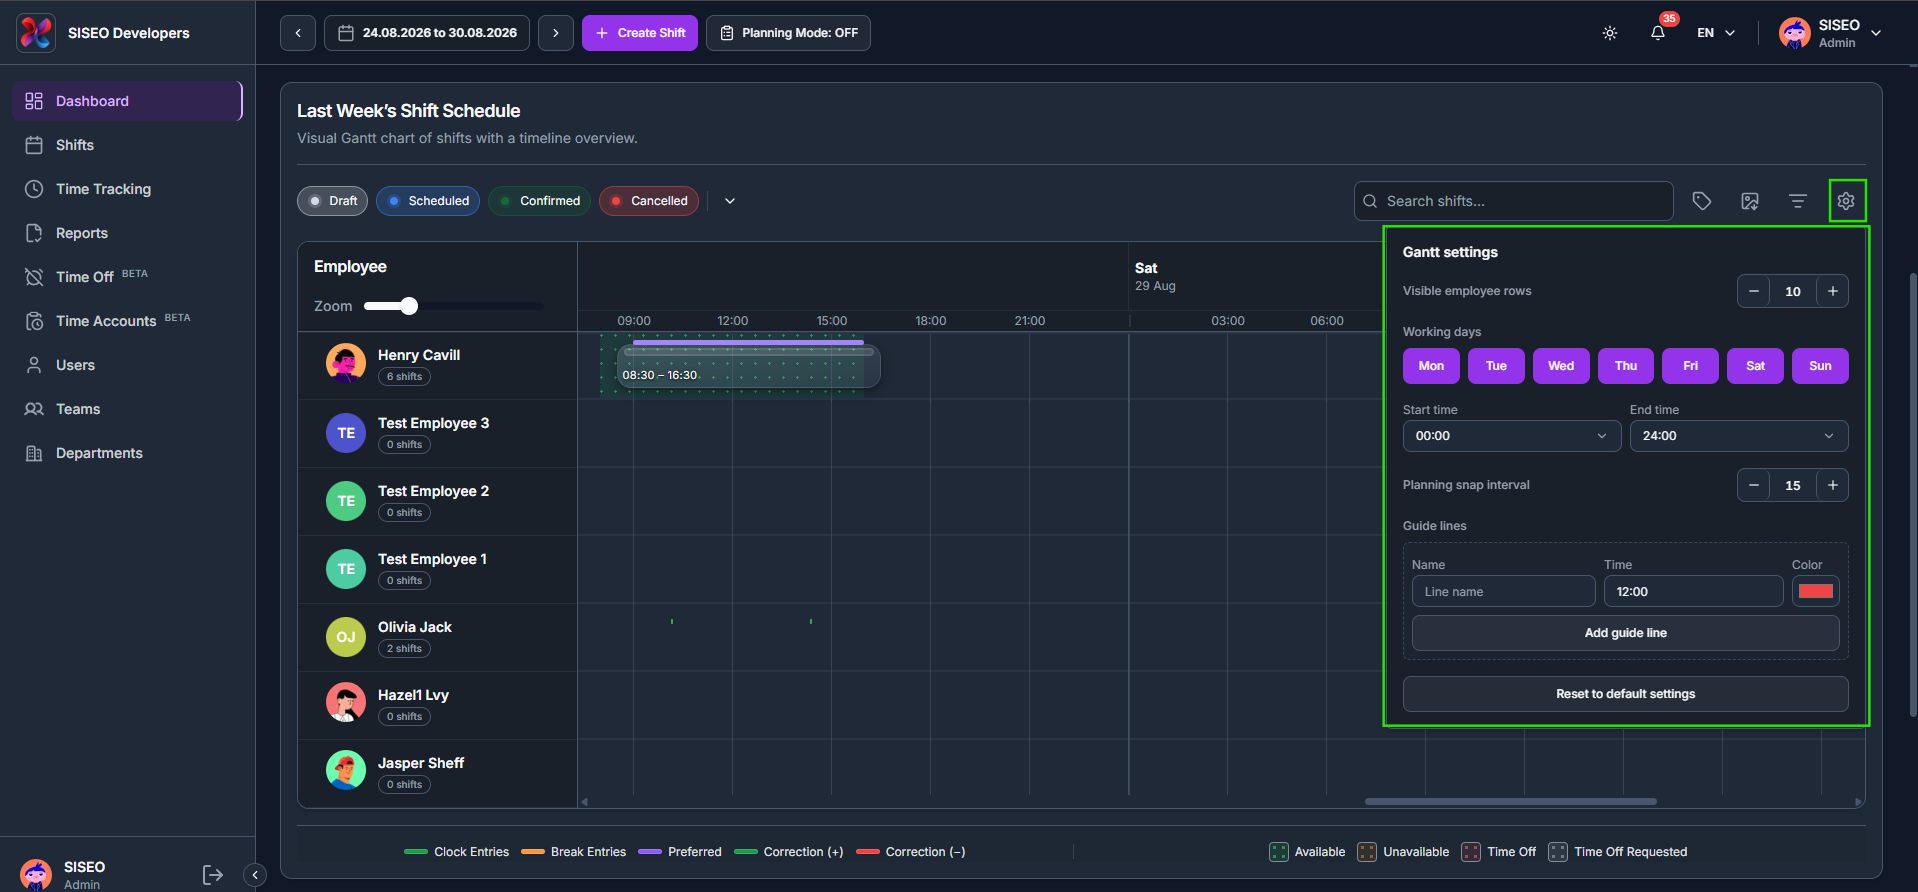The height and width of the screenshot is (892, 1918).
Task: Toggle Draft status filter
Action: (x=332, y=201)
